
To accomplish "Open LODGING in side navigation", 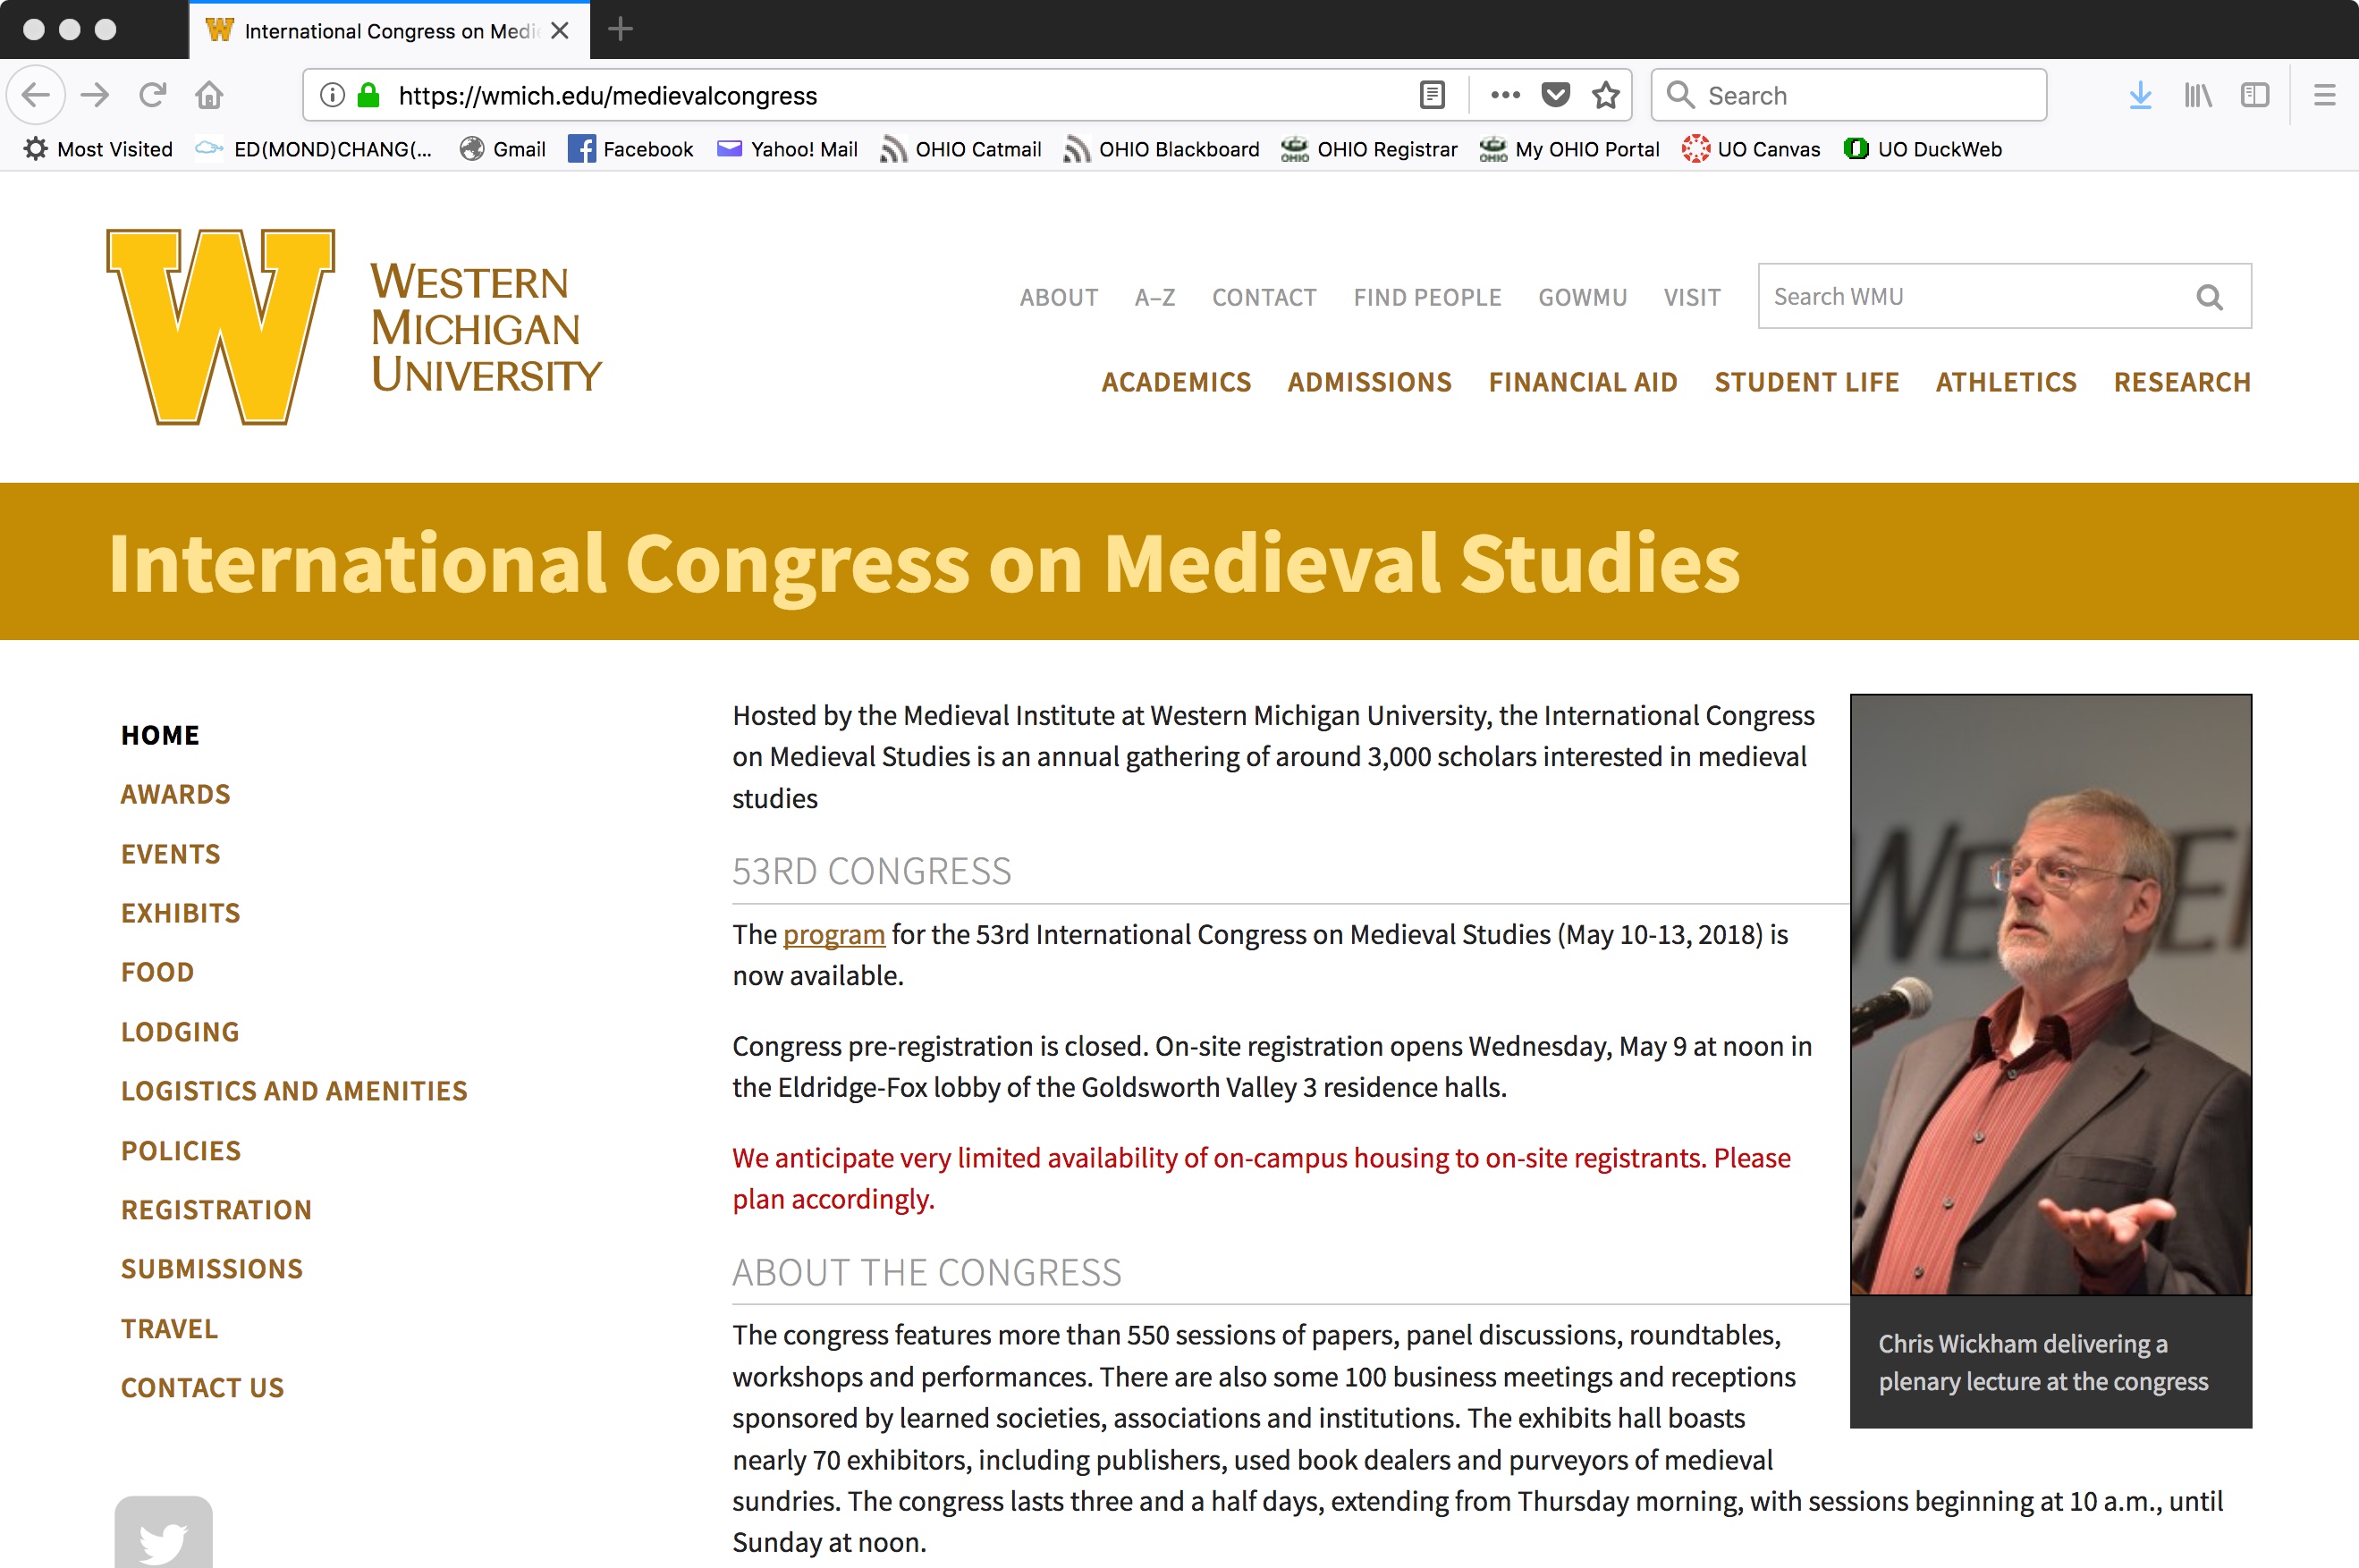I will tap(180, 1032).
